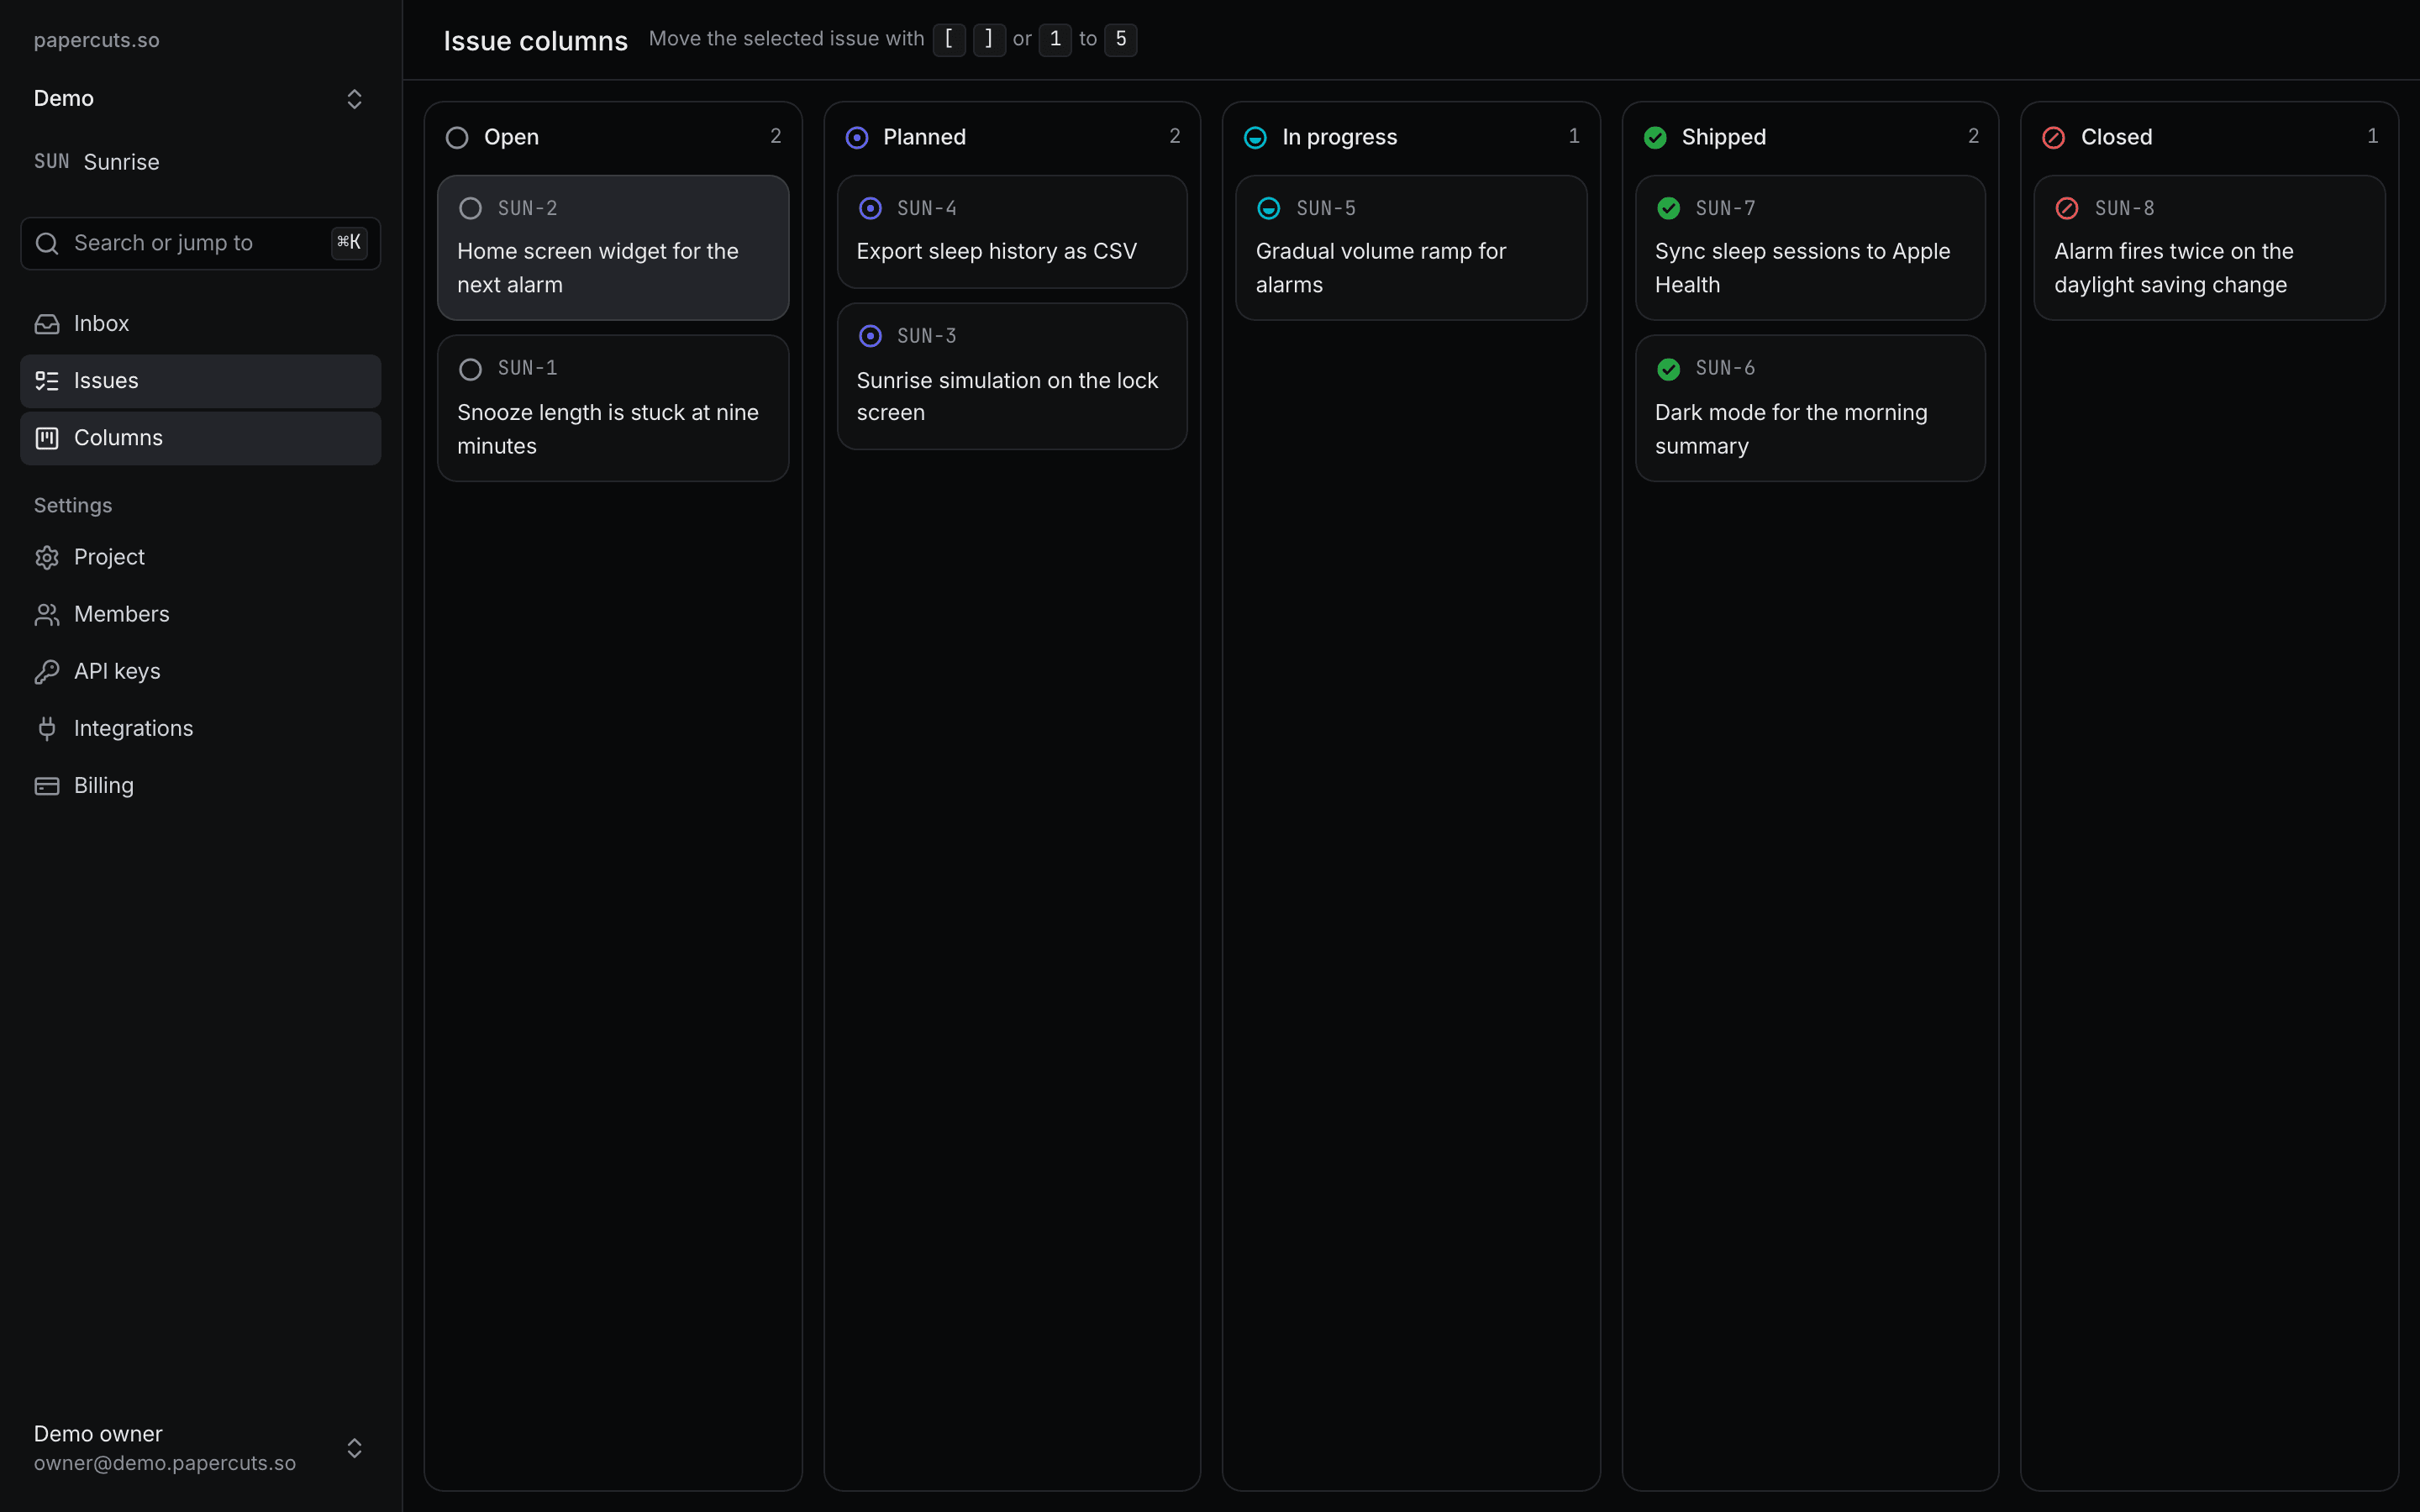Click Alarm fires twice issue title
The height and width of the screenshot is (1512, 2420).
point(2174,268)
